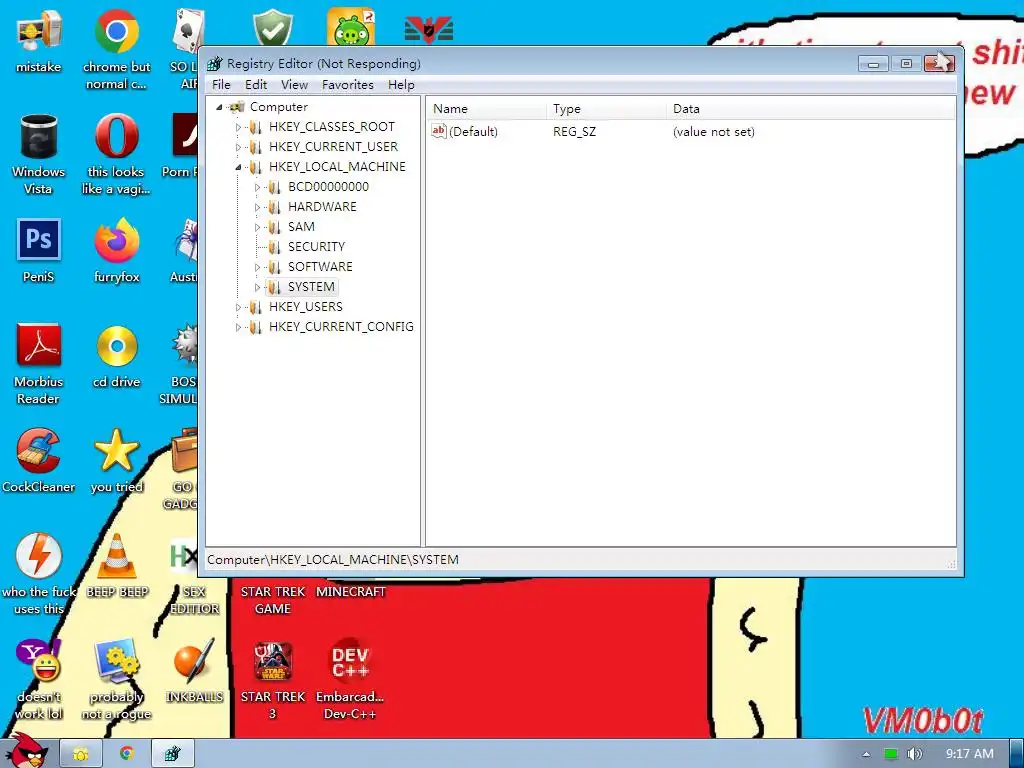Select the HARDWARE key in the tree

[322, 206]
